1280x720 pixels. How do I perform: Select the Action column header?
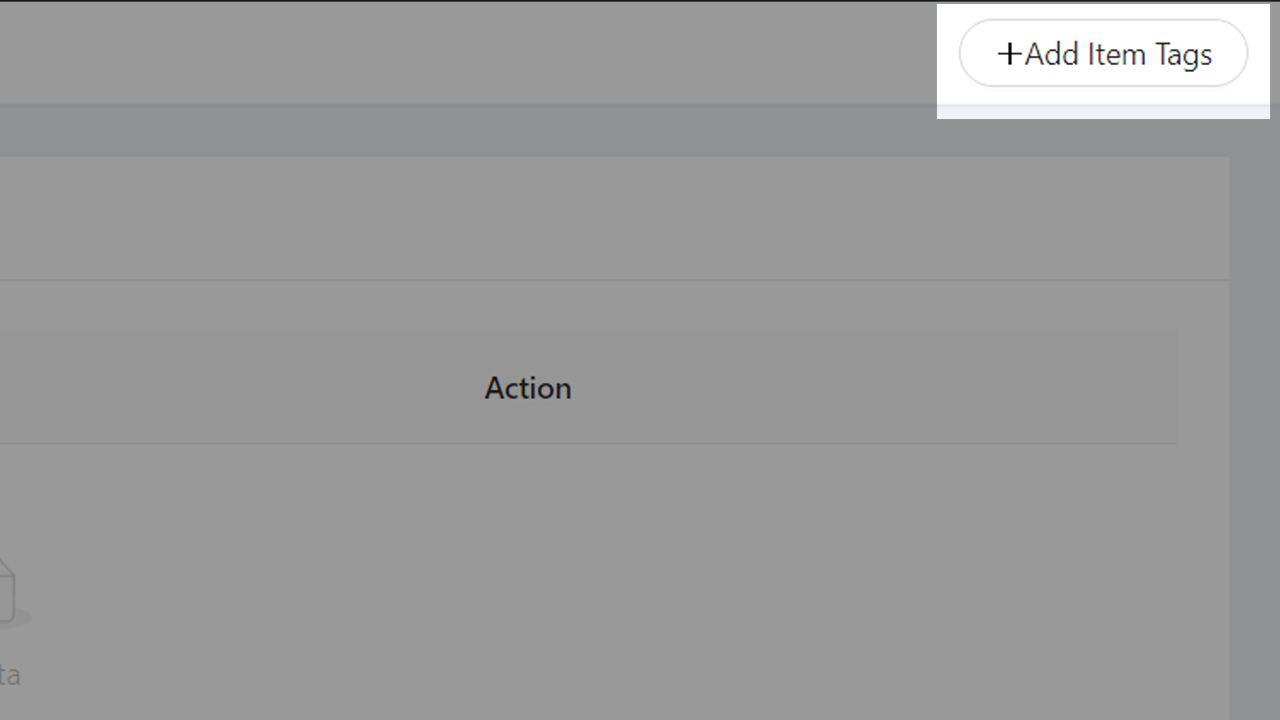[x=528, y=388]
